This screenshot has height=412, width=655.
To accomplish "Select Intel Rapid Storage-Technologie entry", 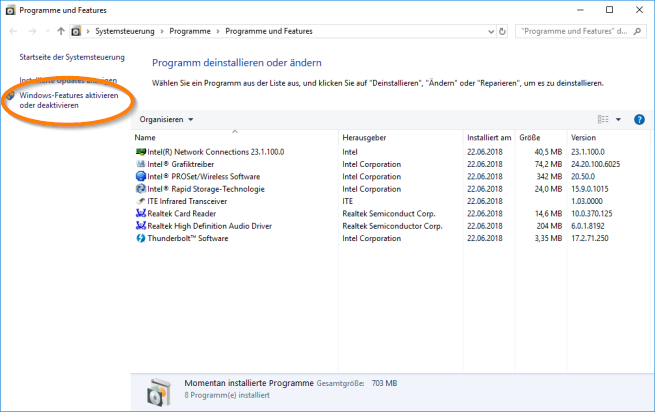I will tap(206, 189).
